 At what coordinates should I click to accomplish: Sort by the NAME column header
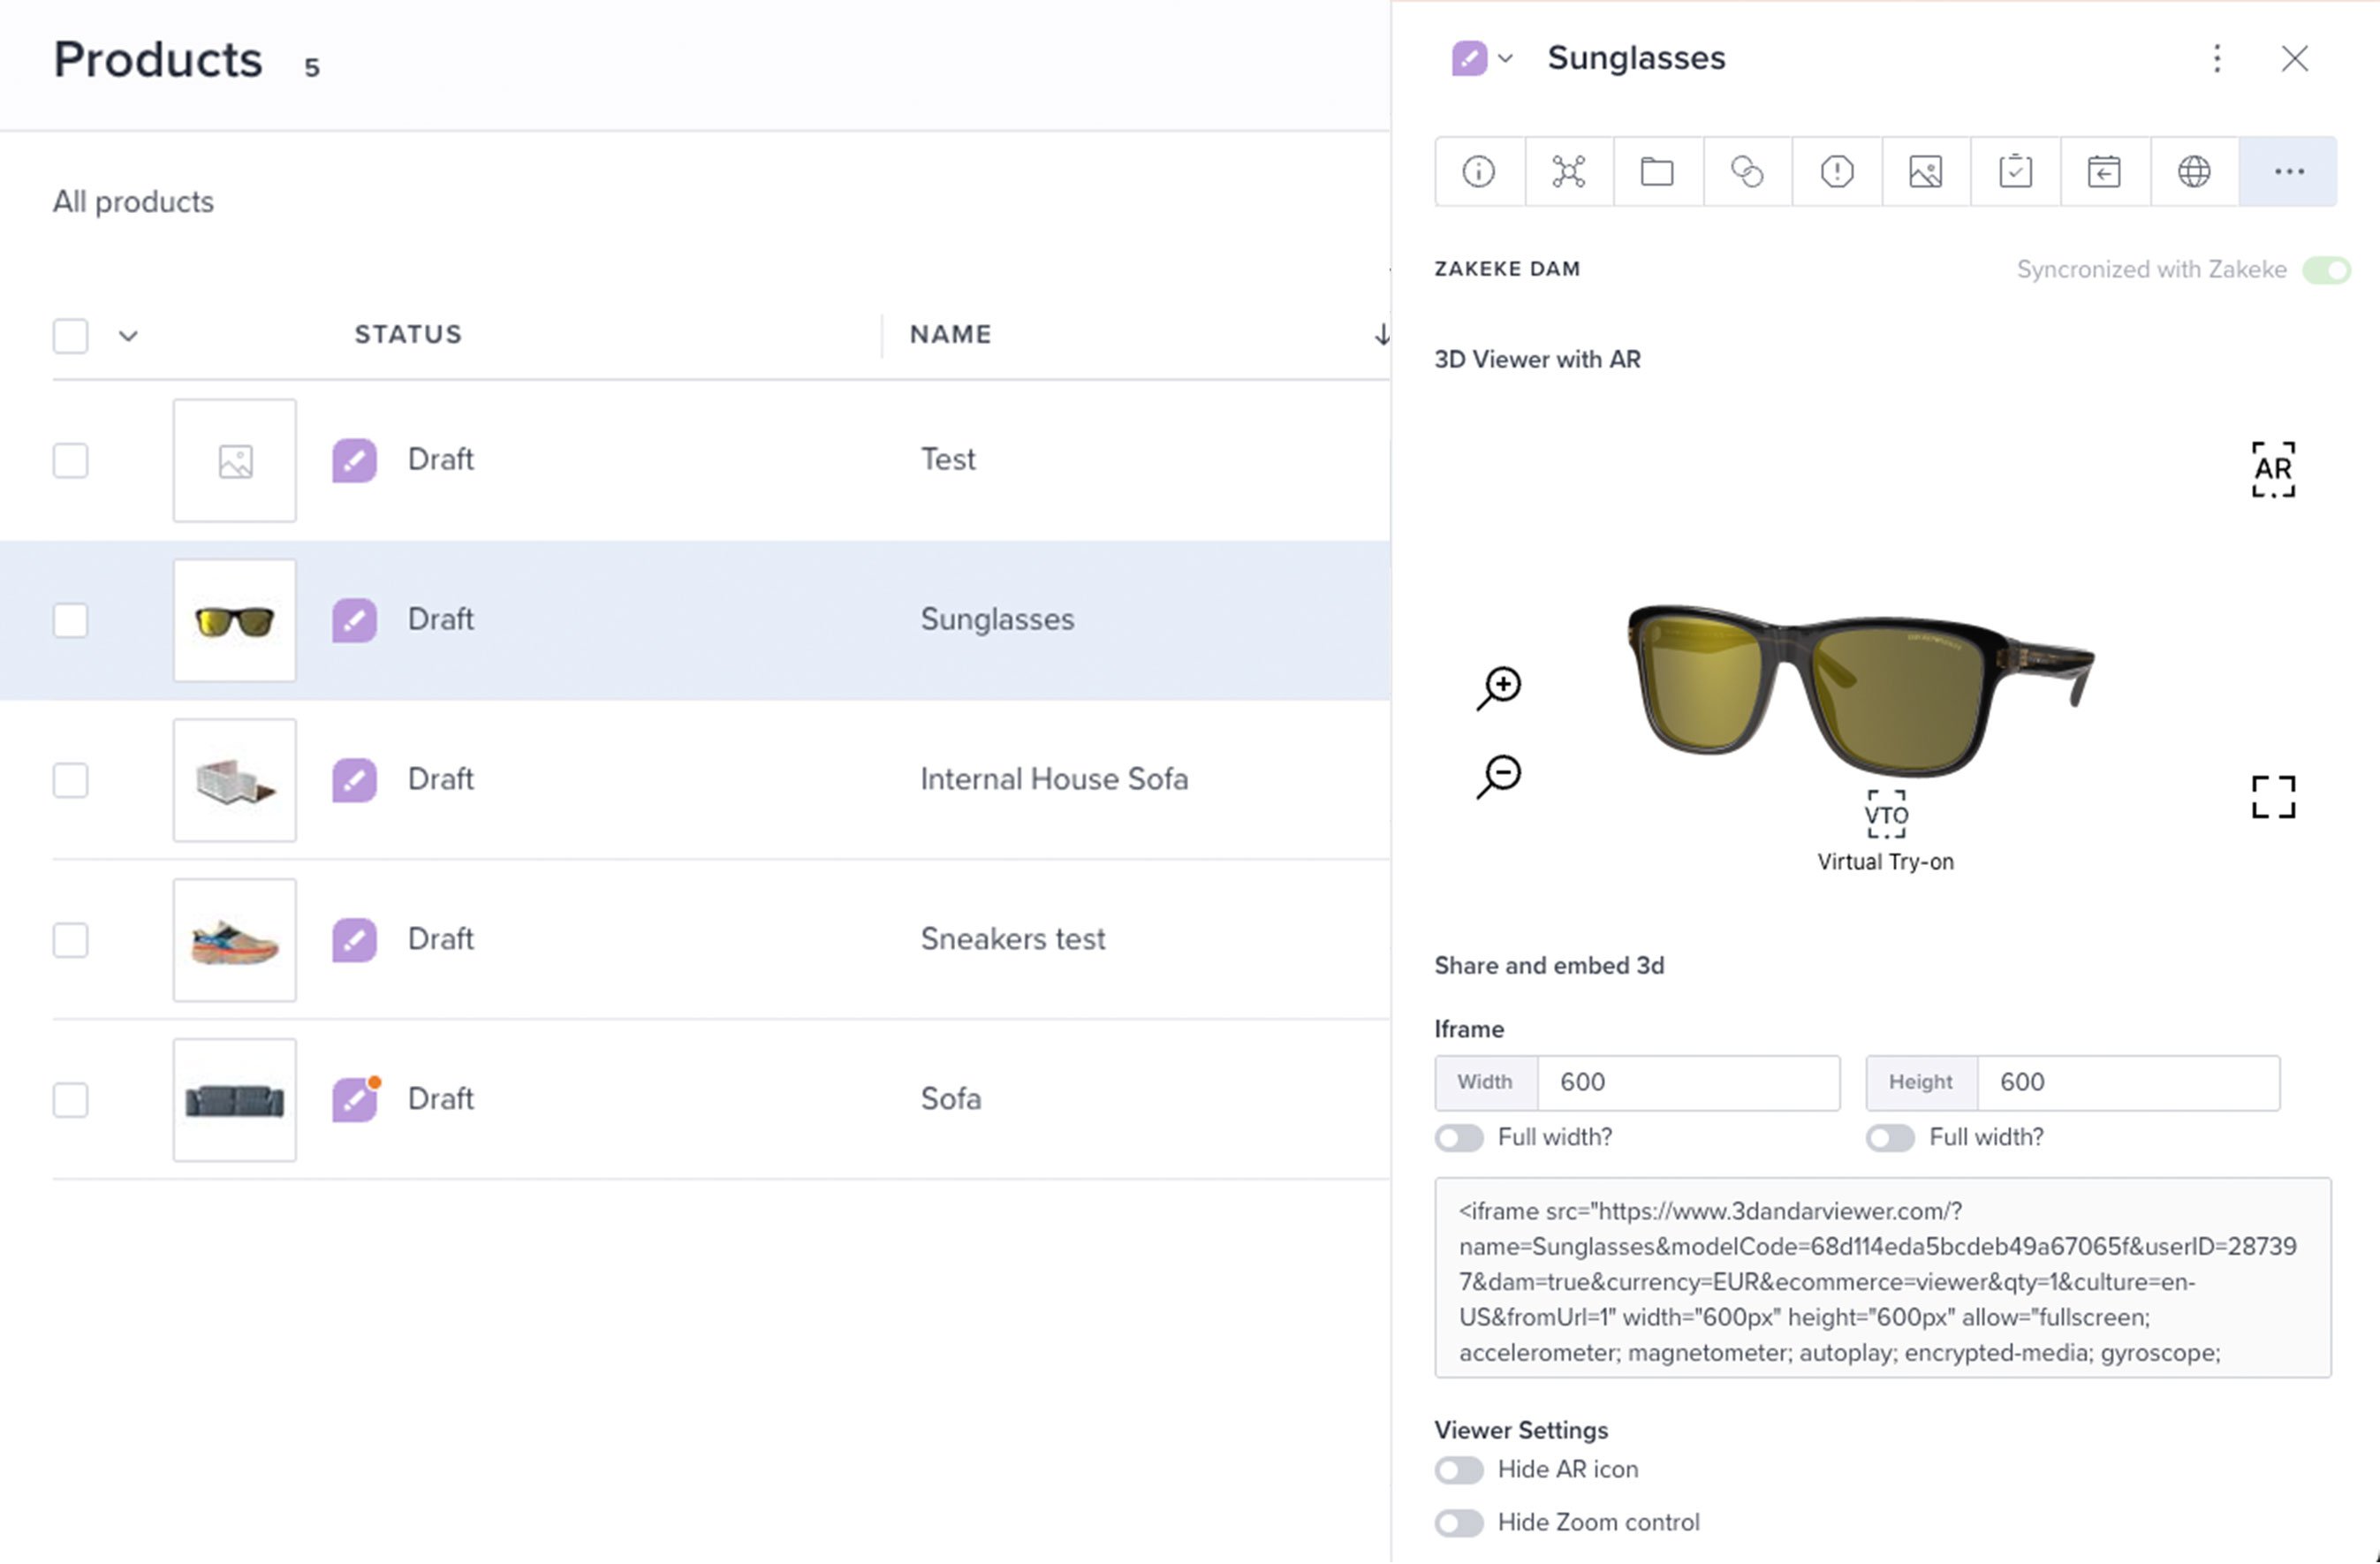coord(950,334)
